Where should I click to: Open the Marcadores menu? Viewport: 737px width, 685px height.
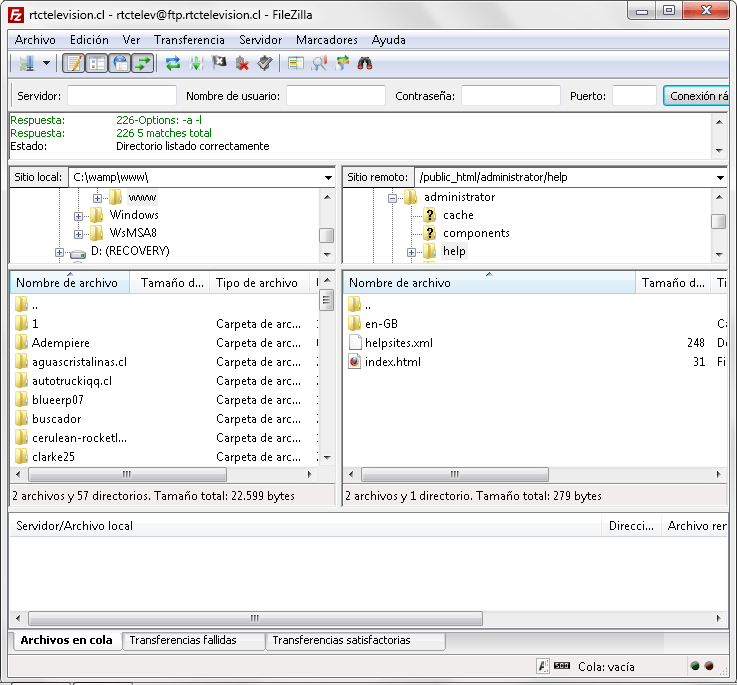tap(327, 40)
